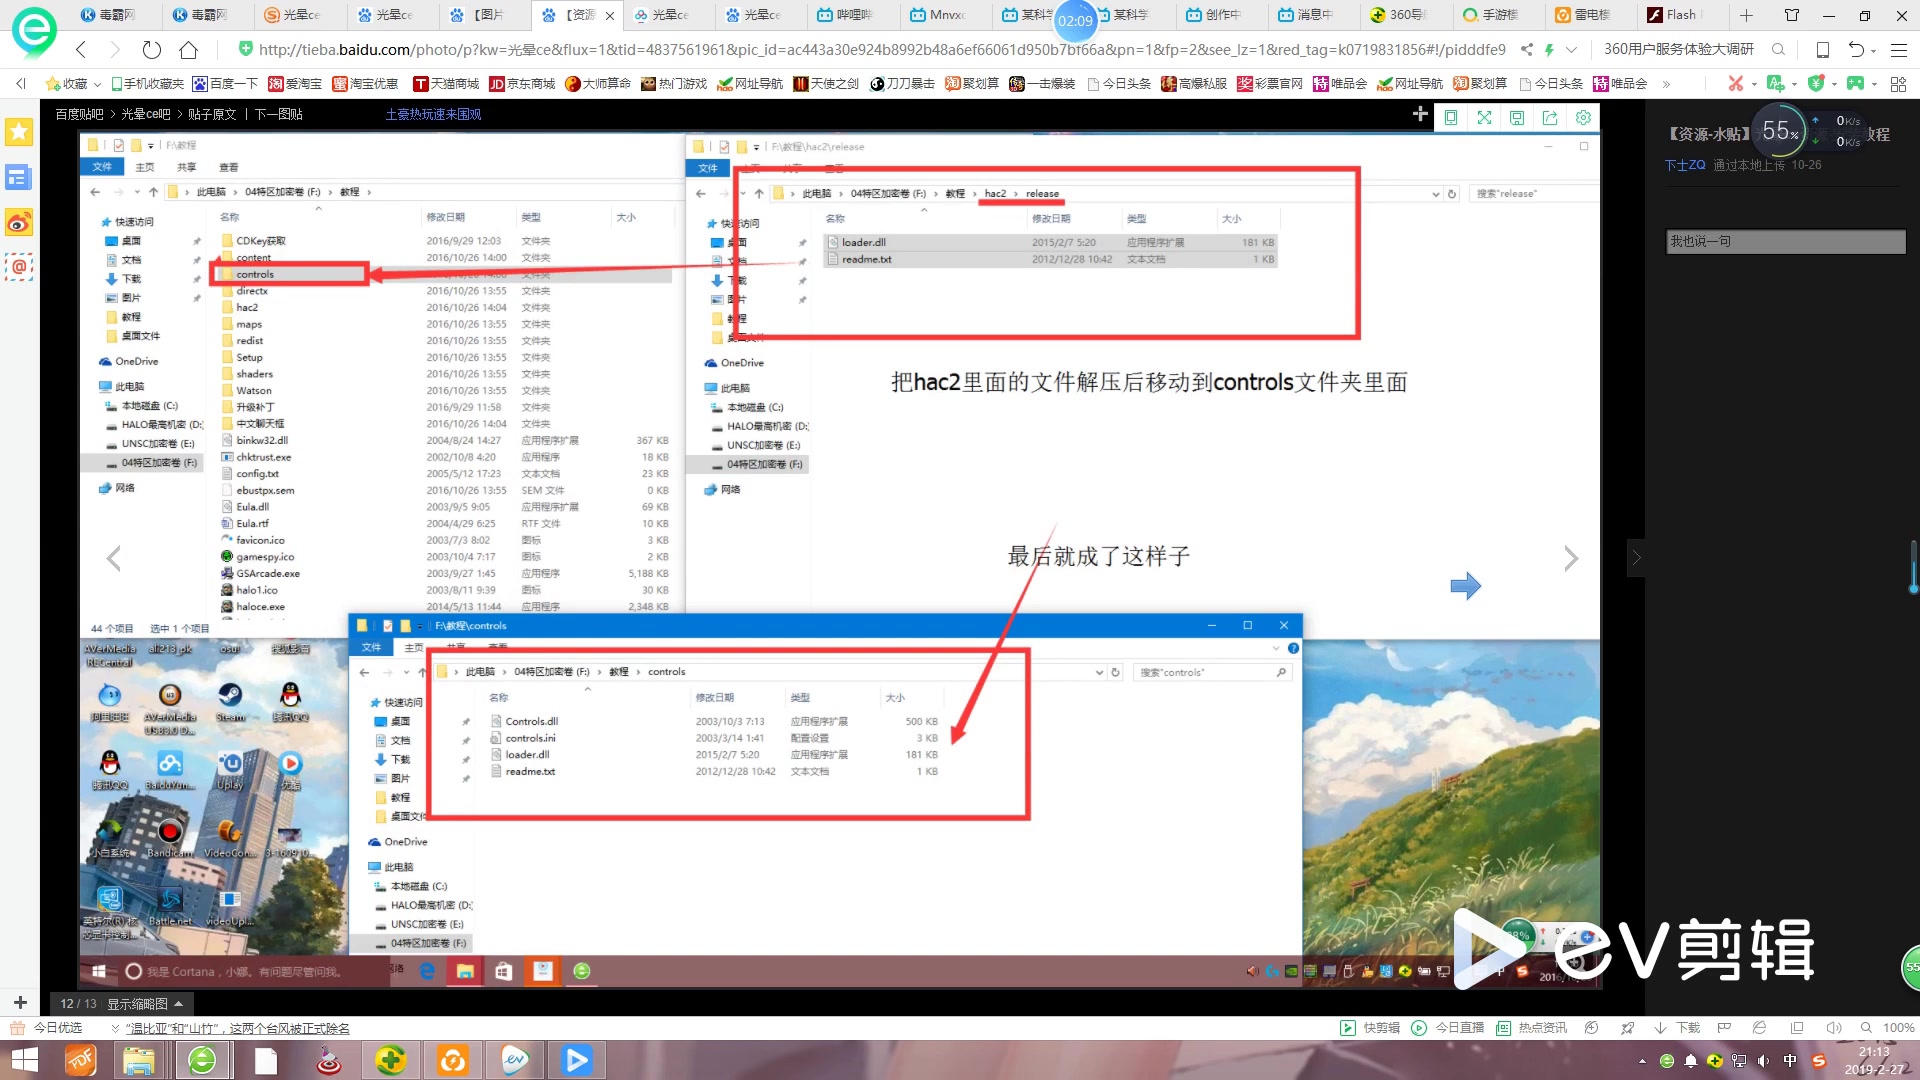1920x1080 pixels.
Task: Click the red scissors screenshot tool
Action: pos(1736,84)
